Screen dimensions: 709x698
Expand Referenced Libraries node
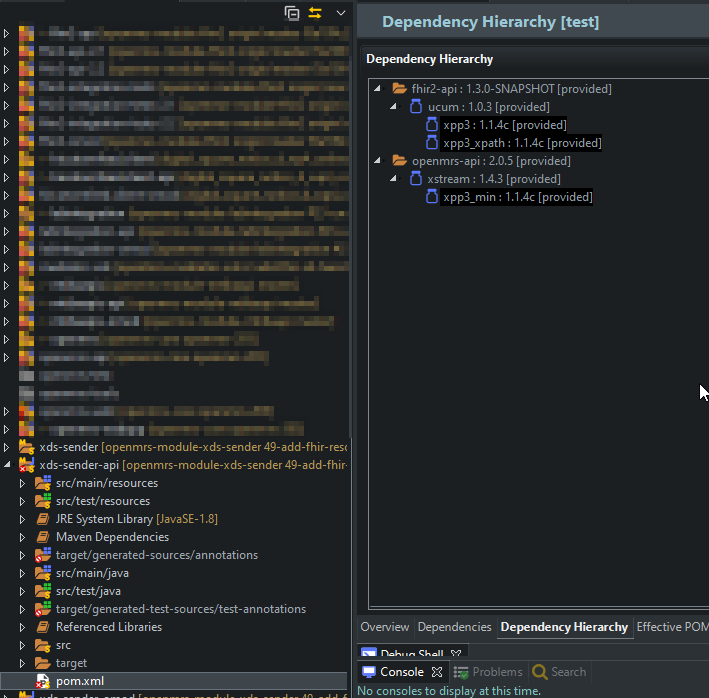22,627
